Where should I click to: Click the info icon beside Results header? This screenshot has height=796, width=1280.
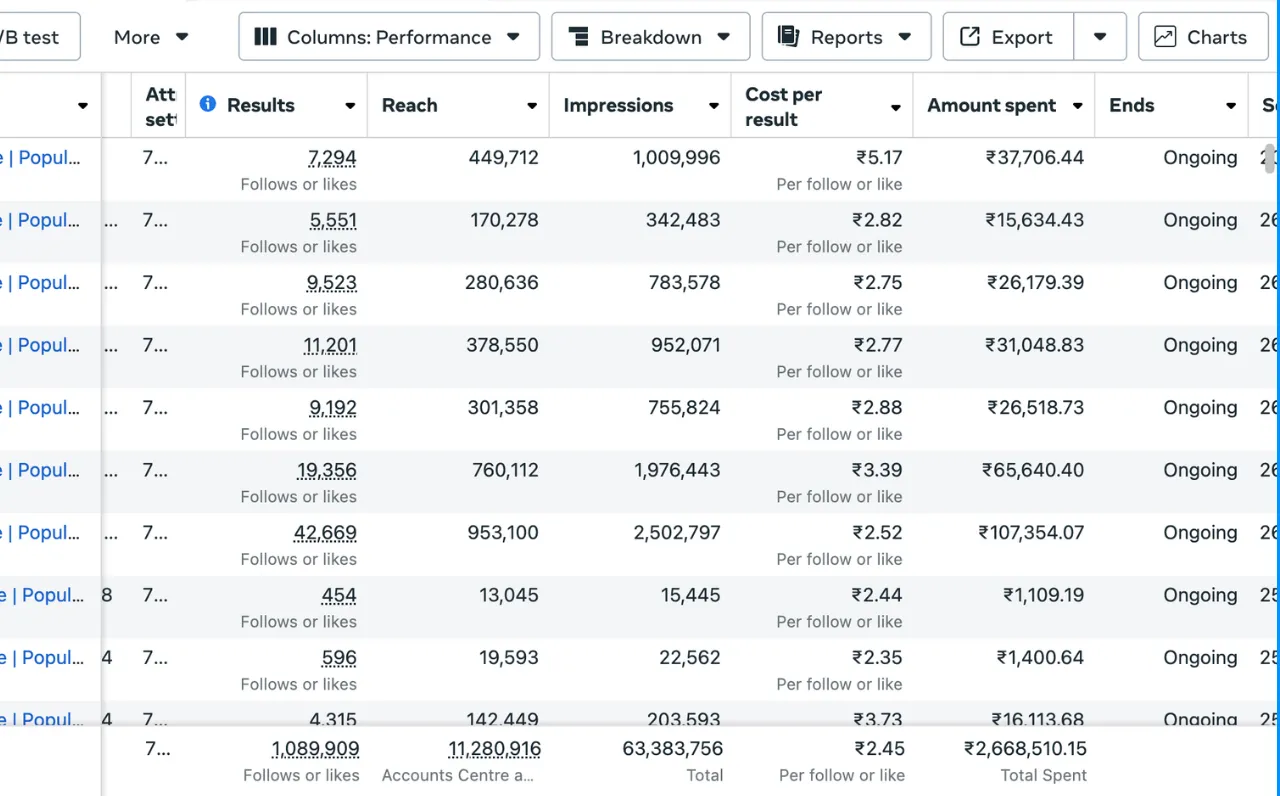(208, 104)
